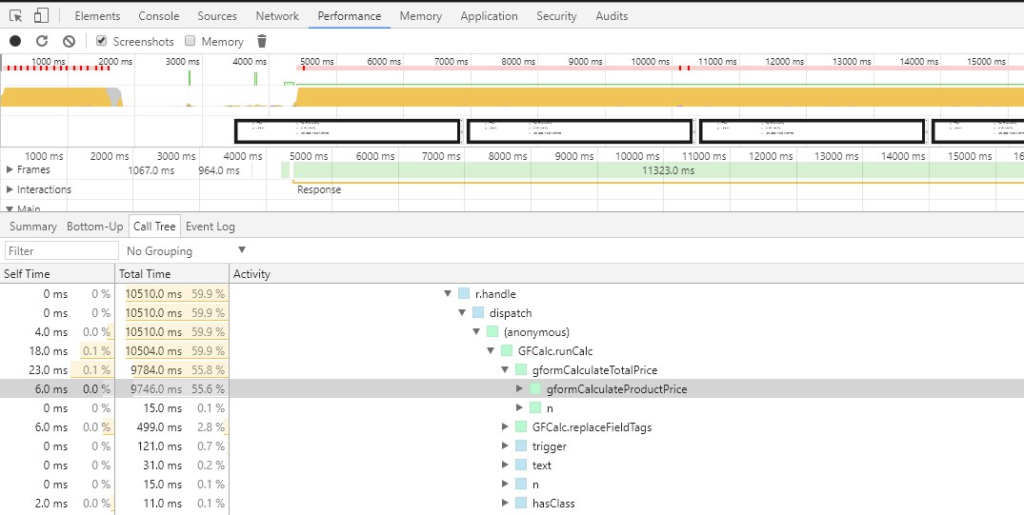The image size is (1024, 515).
Task: Expand the trigger tree node
Action: (x=505, y=446)
